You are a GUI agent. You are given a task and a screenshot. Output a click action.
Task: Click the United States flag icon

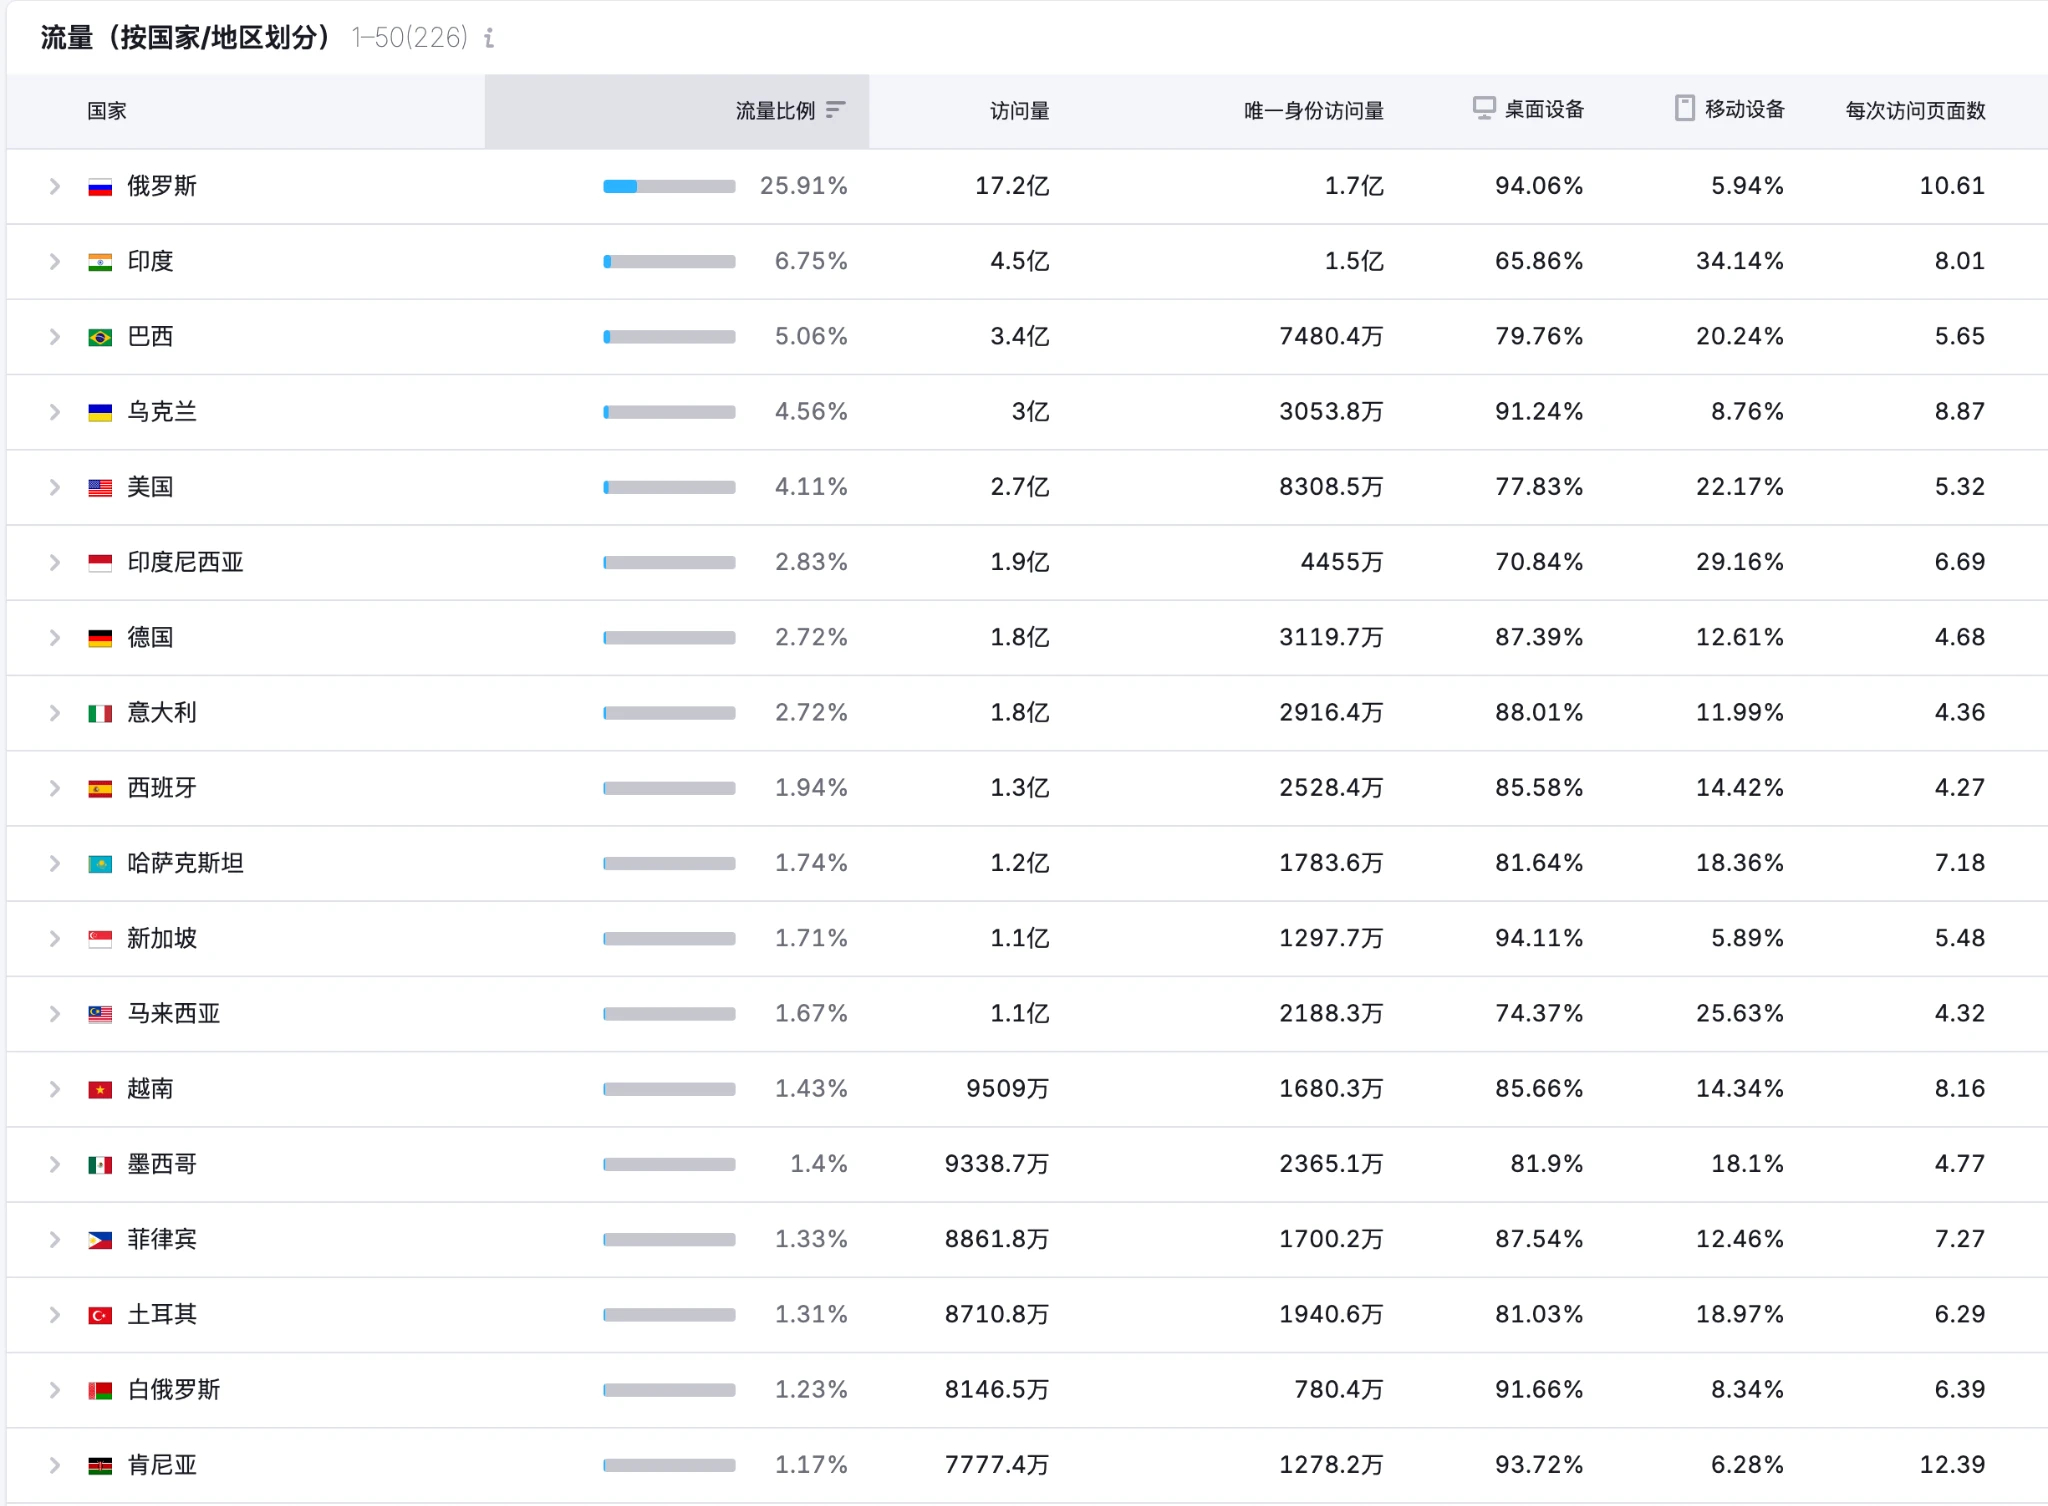click(x=99, y=487)
